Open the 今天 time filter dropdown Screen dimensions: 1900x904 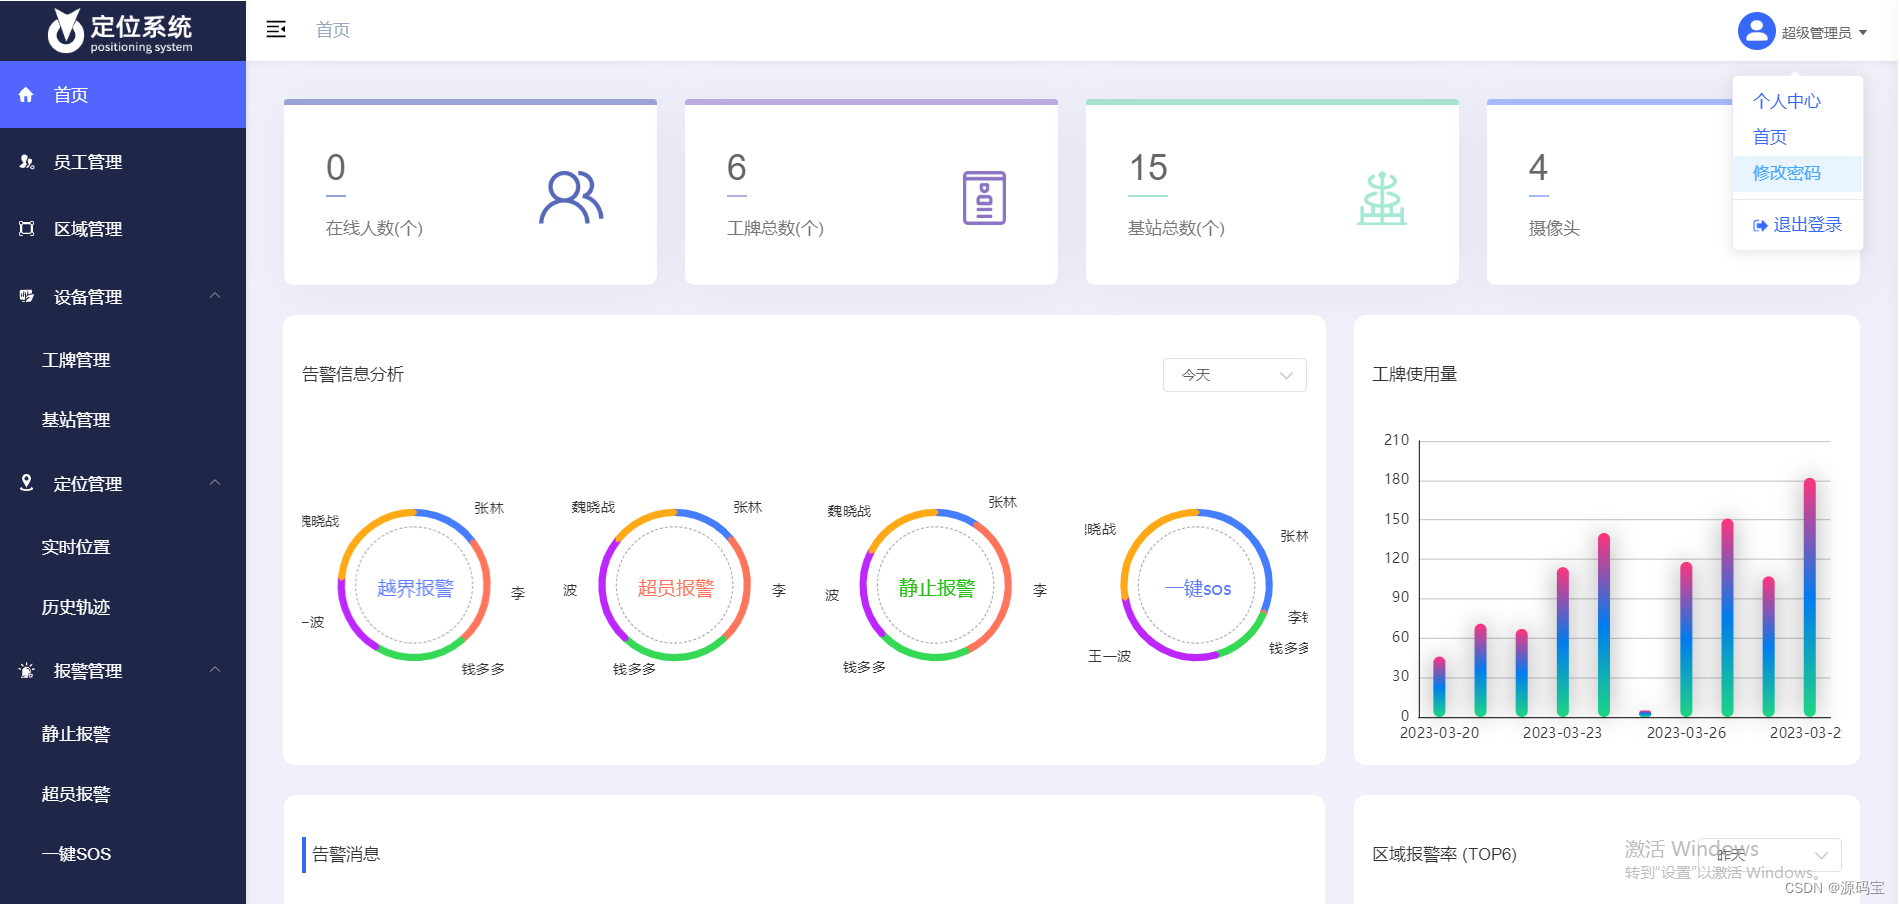coord(1234,375)
